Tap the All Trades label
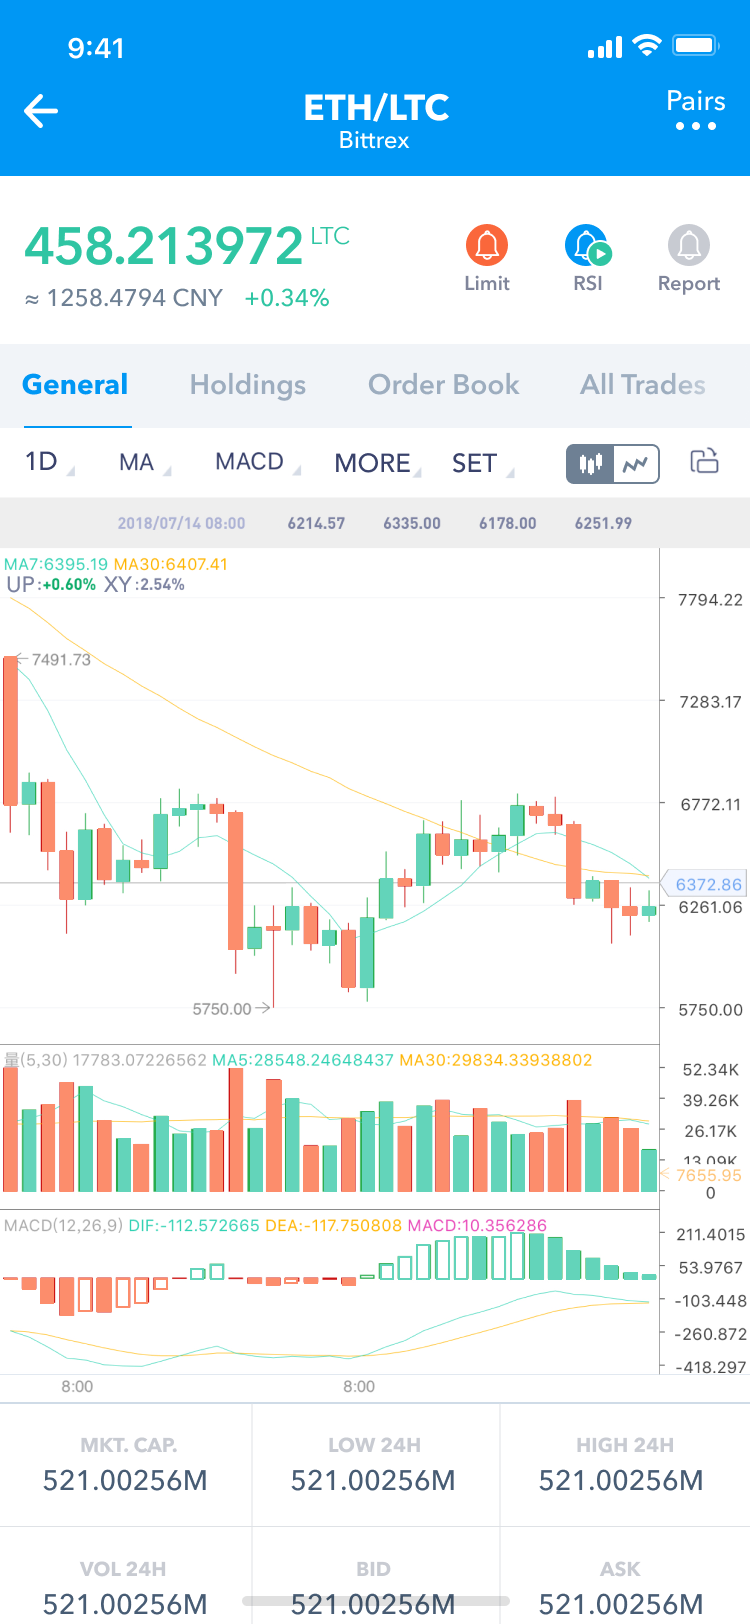Screen dimensions: 750x1624 [x=643, y=384]
